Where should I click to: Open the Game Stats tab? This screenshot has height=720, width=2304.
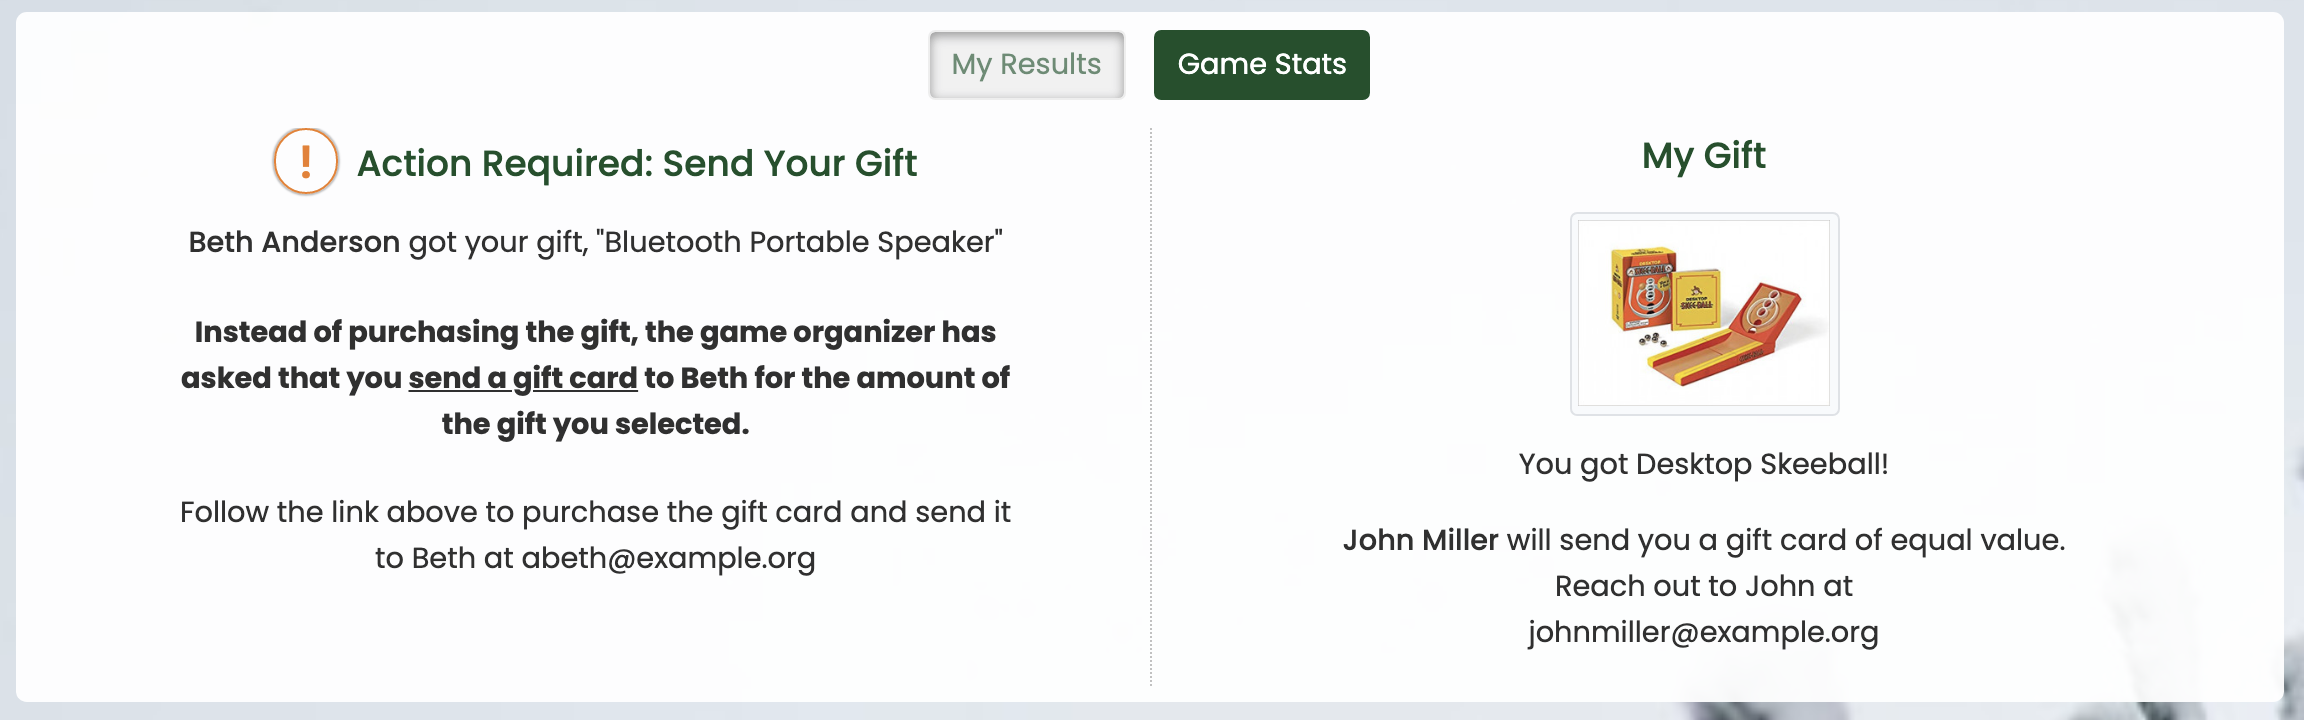(1262, 65)
